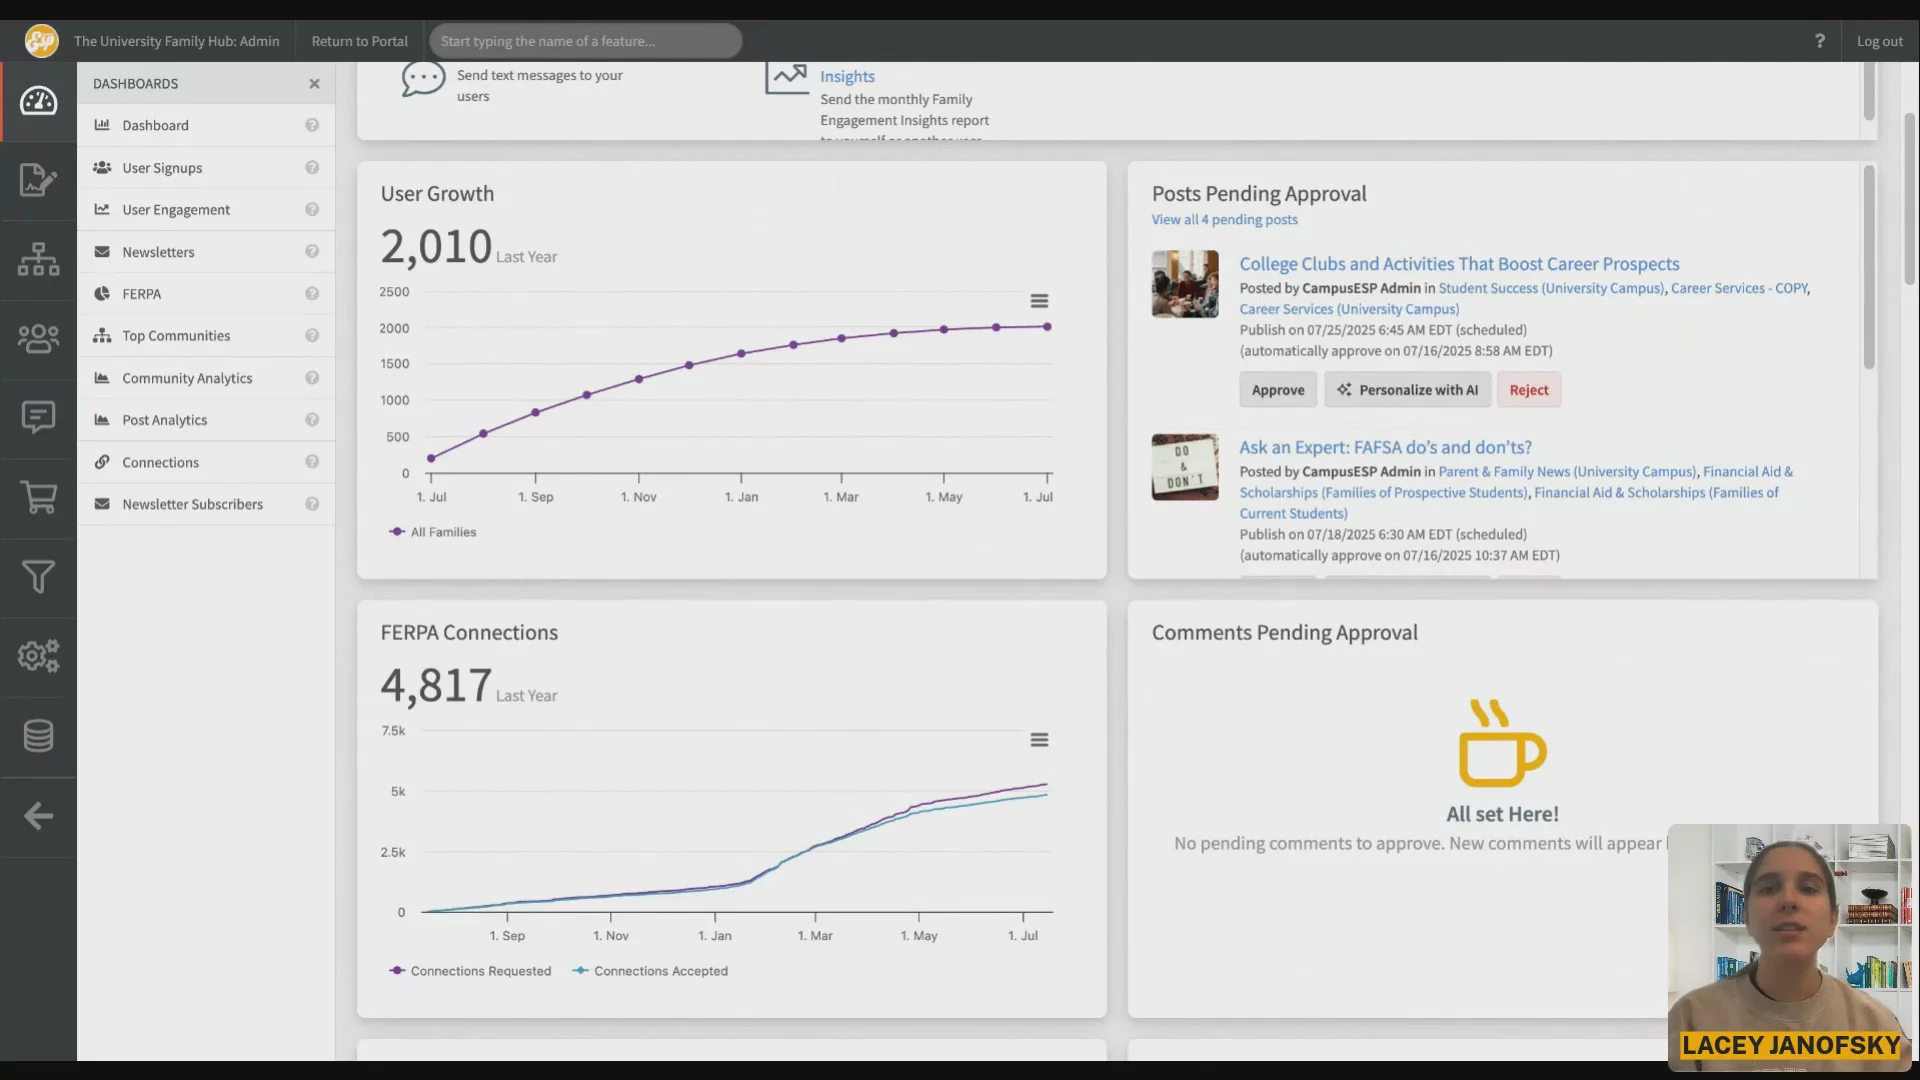The image size is (1920, 1080).
Task: Collapse the Dashboards panel with X
Action: pyautogui.click(x=314, y=84)
